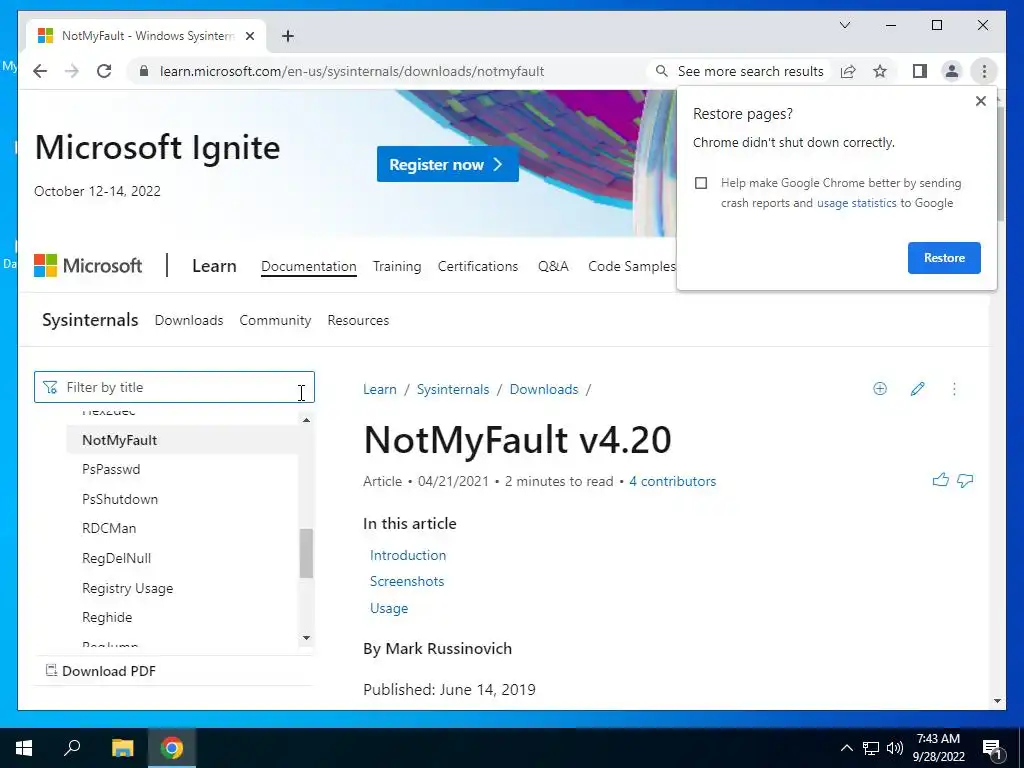Screen dimensions: 1024x768
Task: Give thumbs up feedback on article
Action: tap(940, 481)
